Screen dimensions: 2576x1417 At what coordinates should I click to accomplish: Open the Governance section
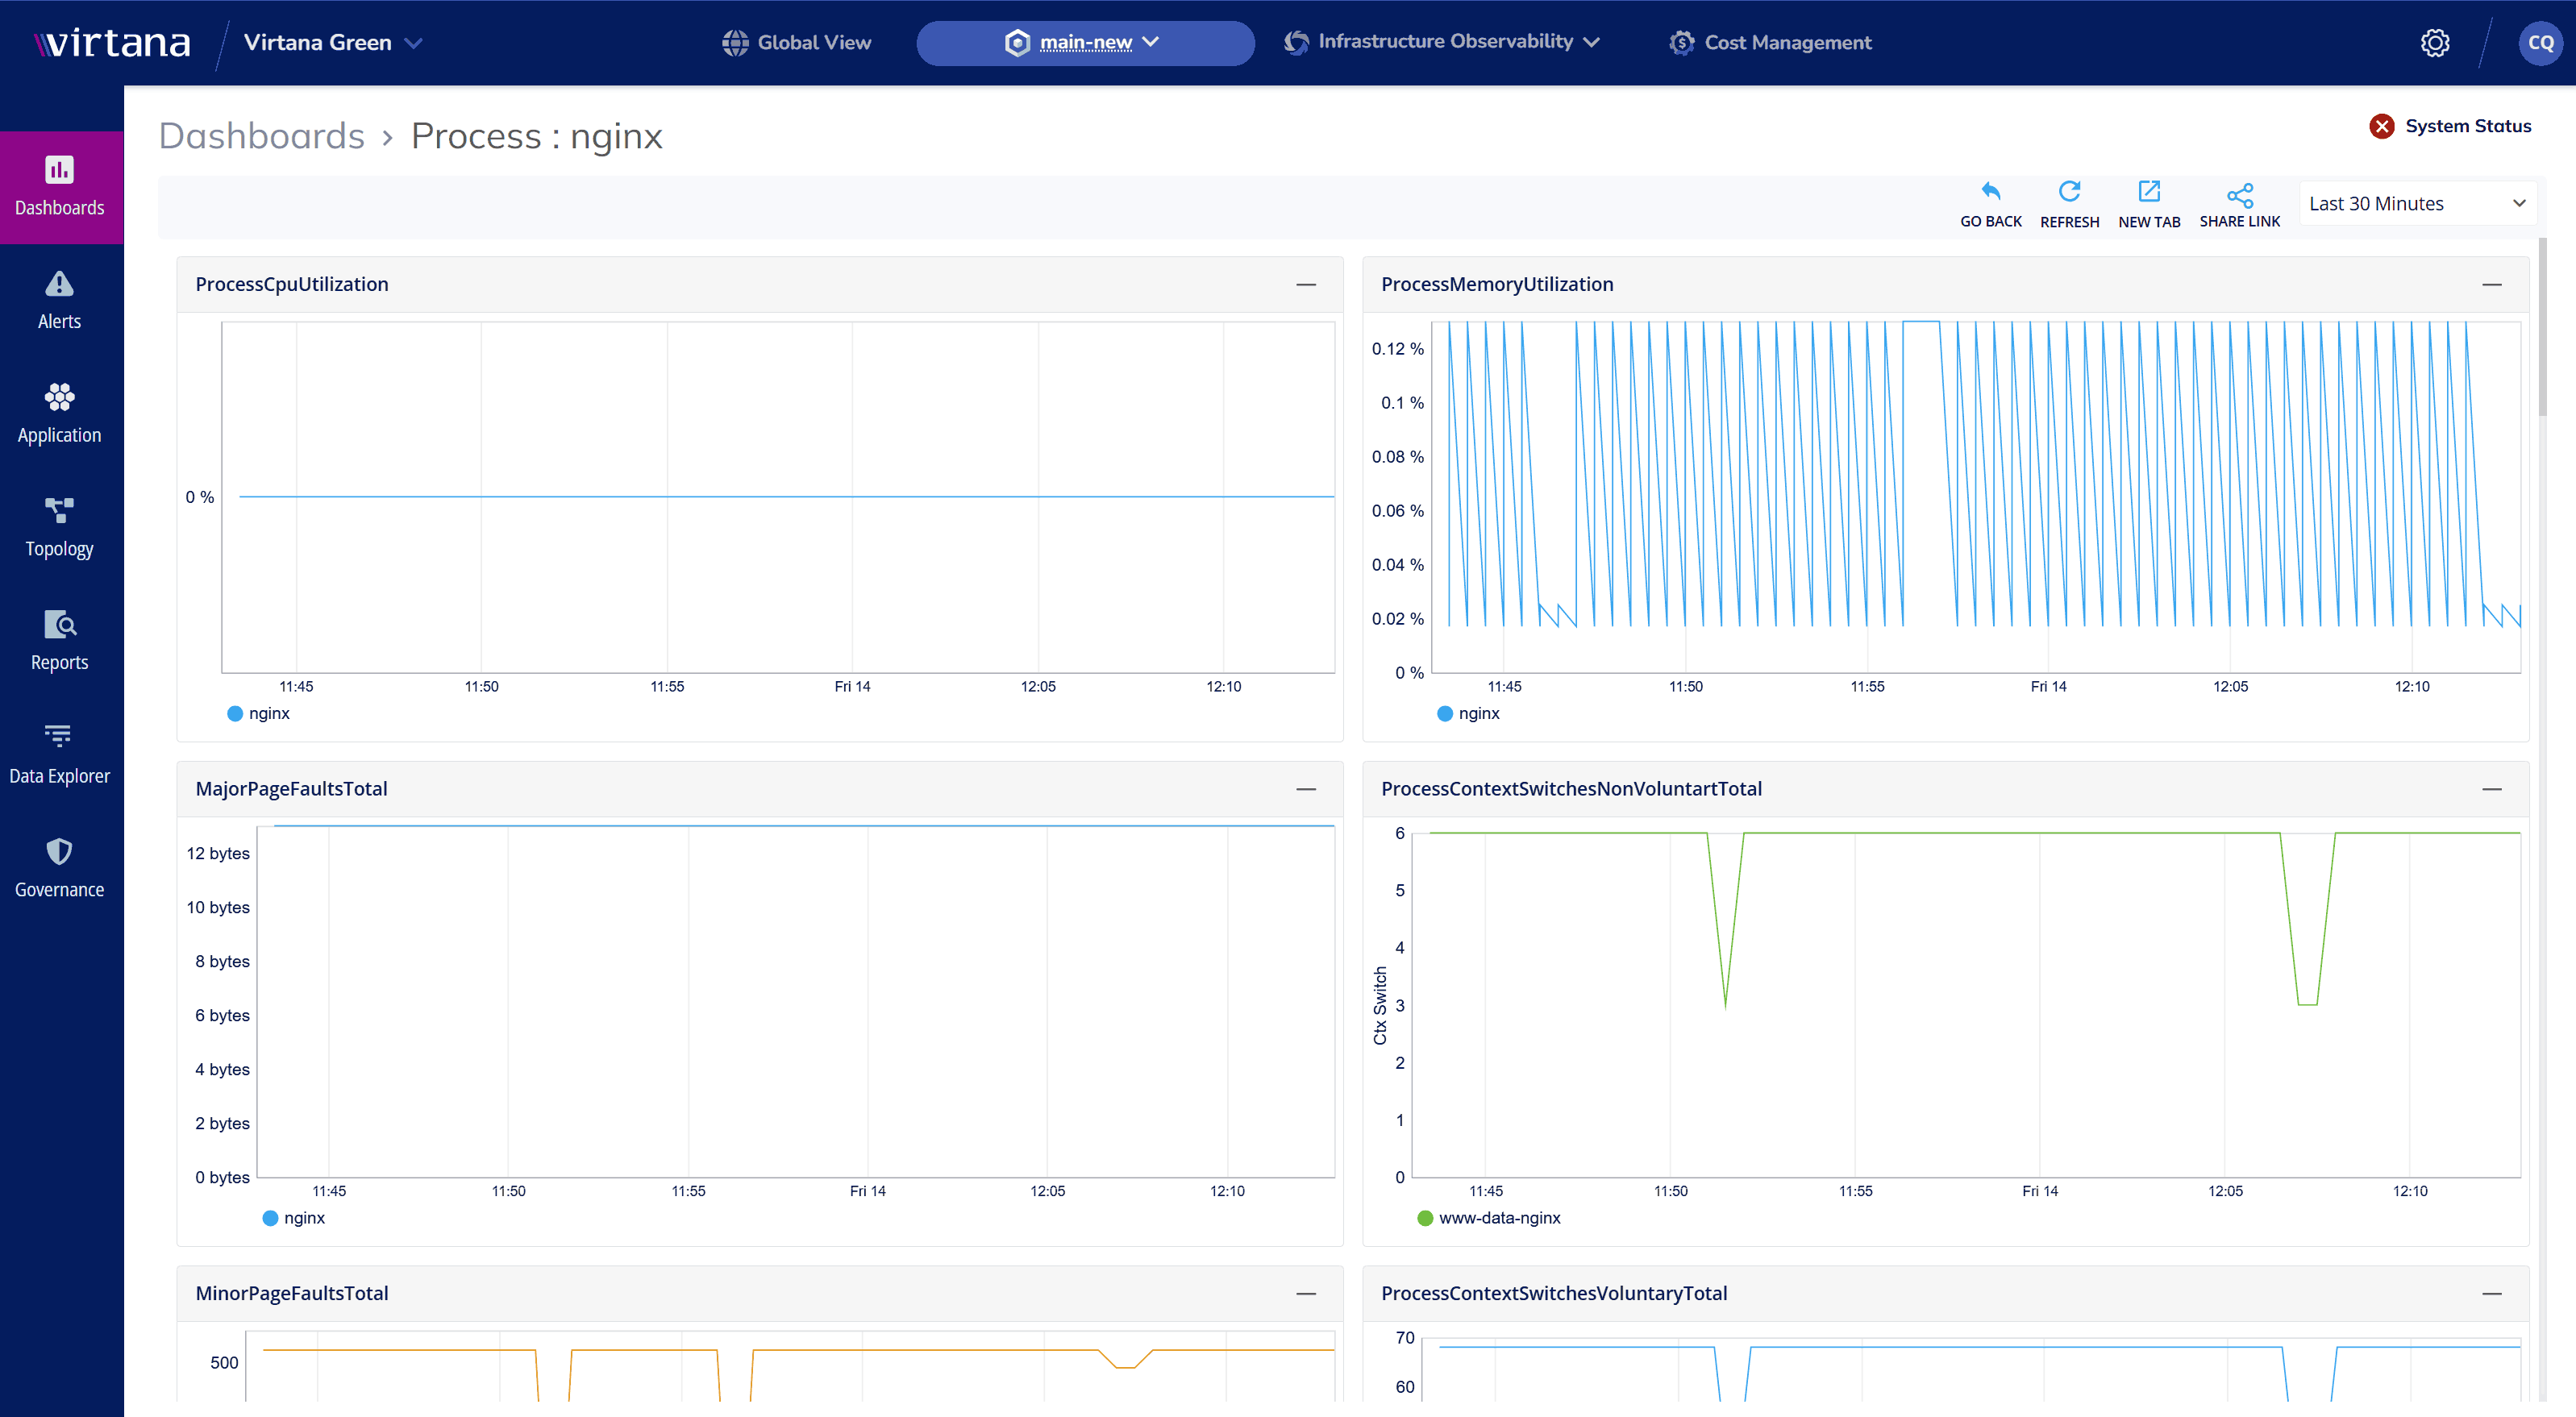coord(59,868)
